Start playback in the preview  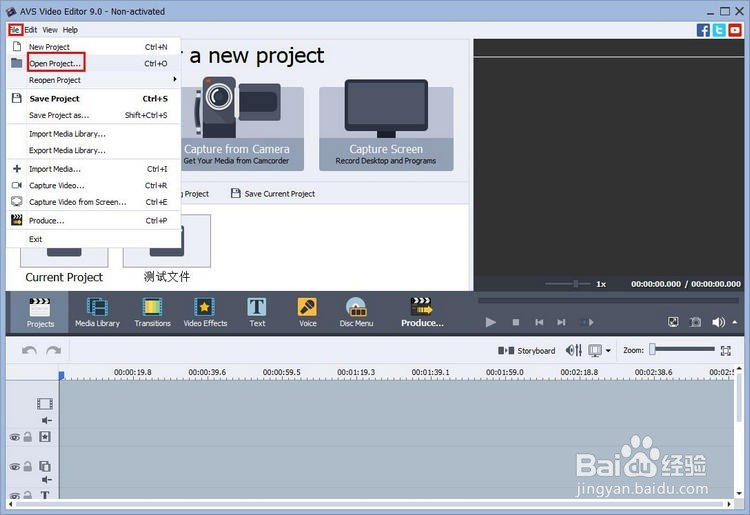click(x=490, y=322)
